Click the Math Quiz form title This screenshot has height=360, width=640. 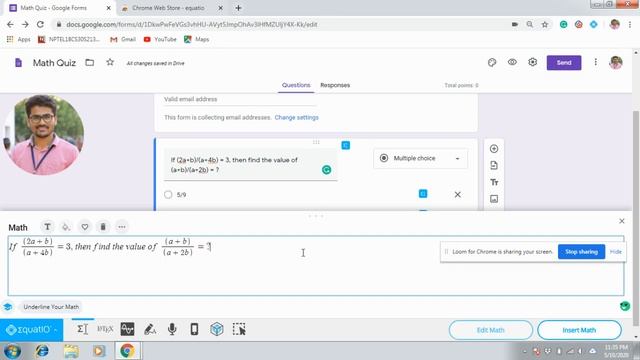click(54, 63)
